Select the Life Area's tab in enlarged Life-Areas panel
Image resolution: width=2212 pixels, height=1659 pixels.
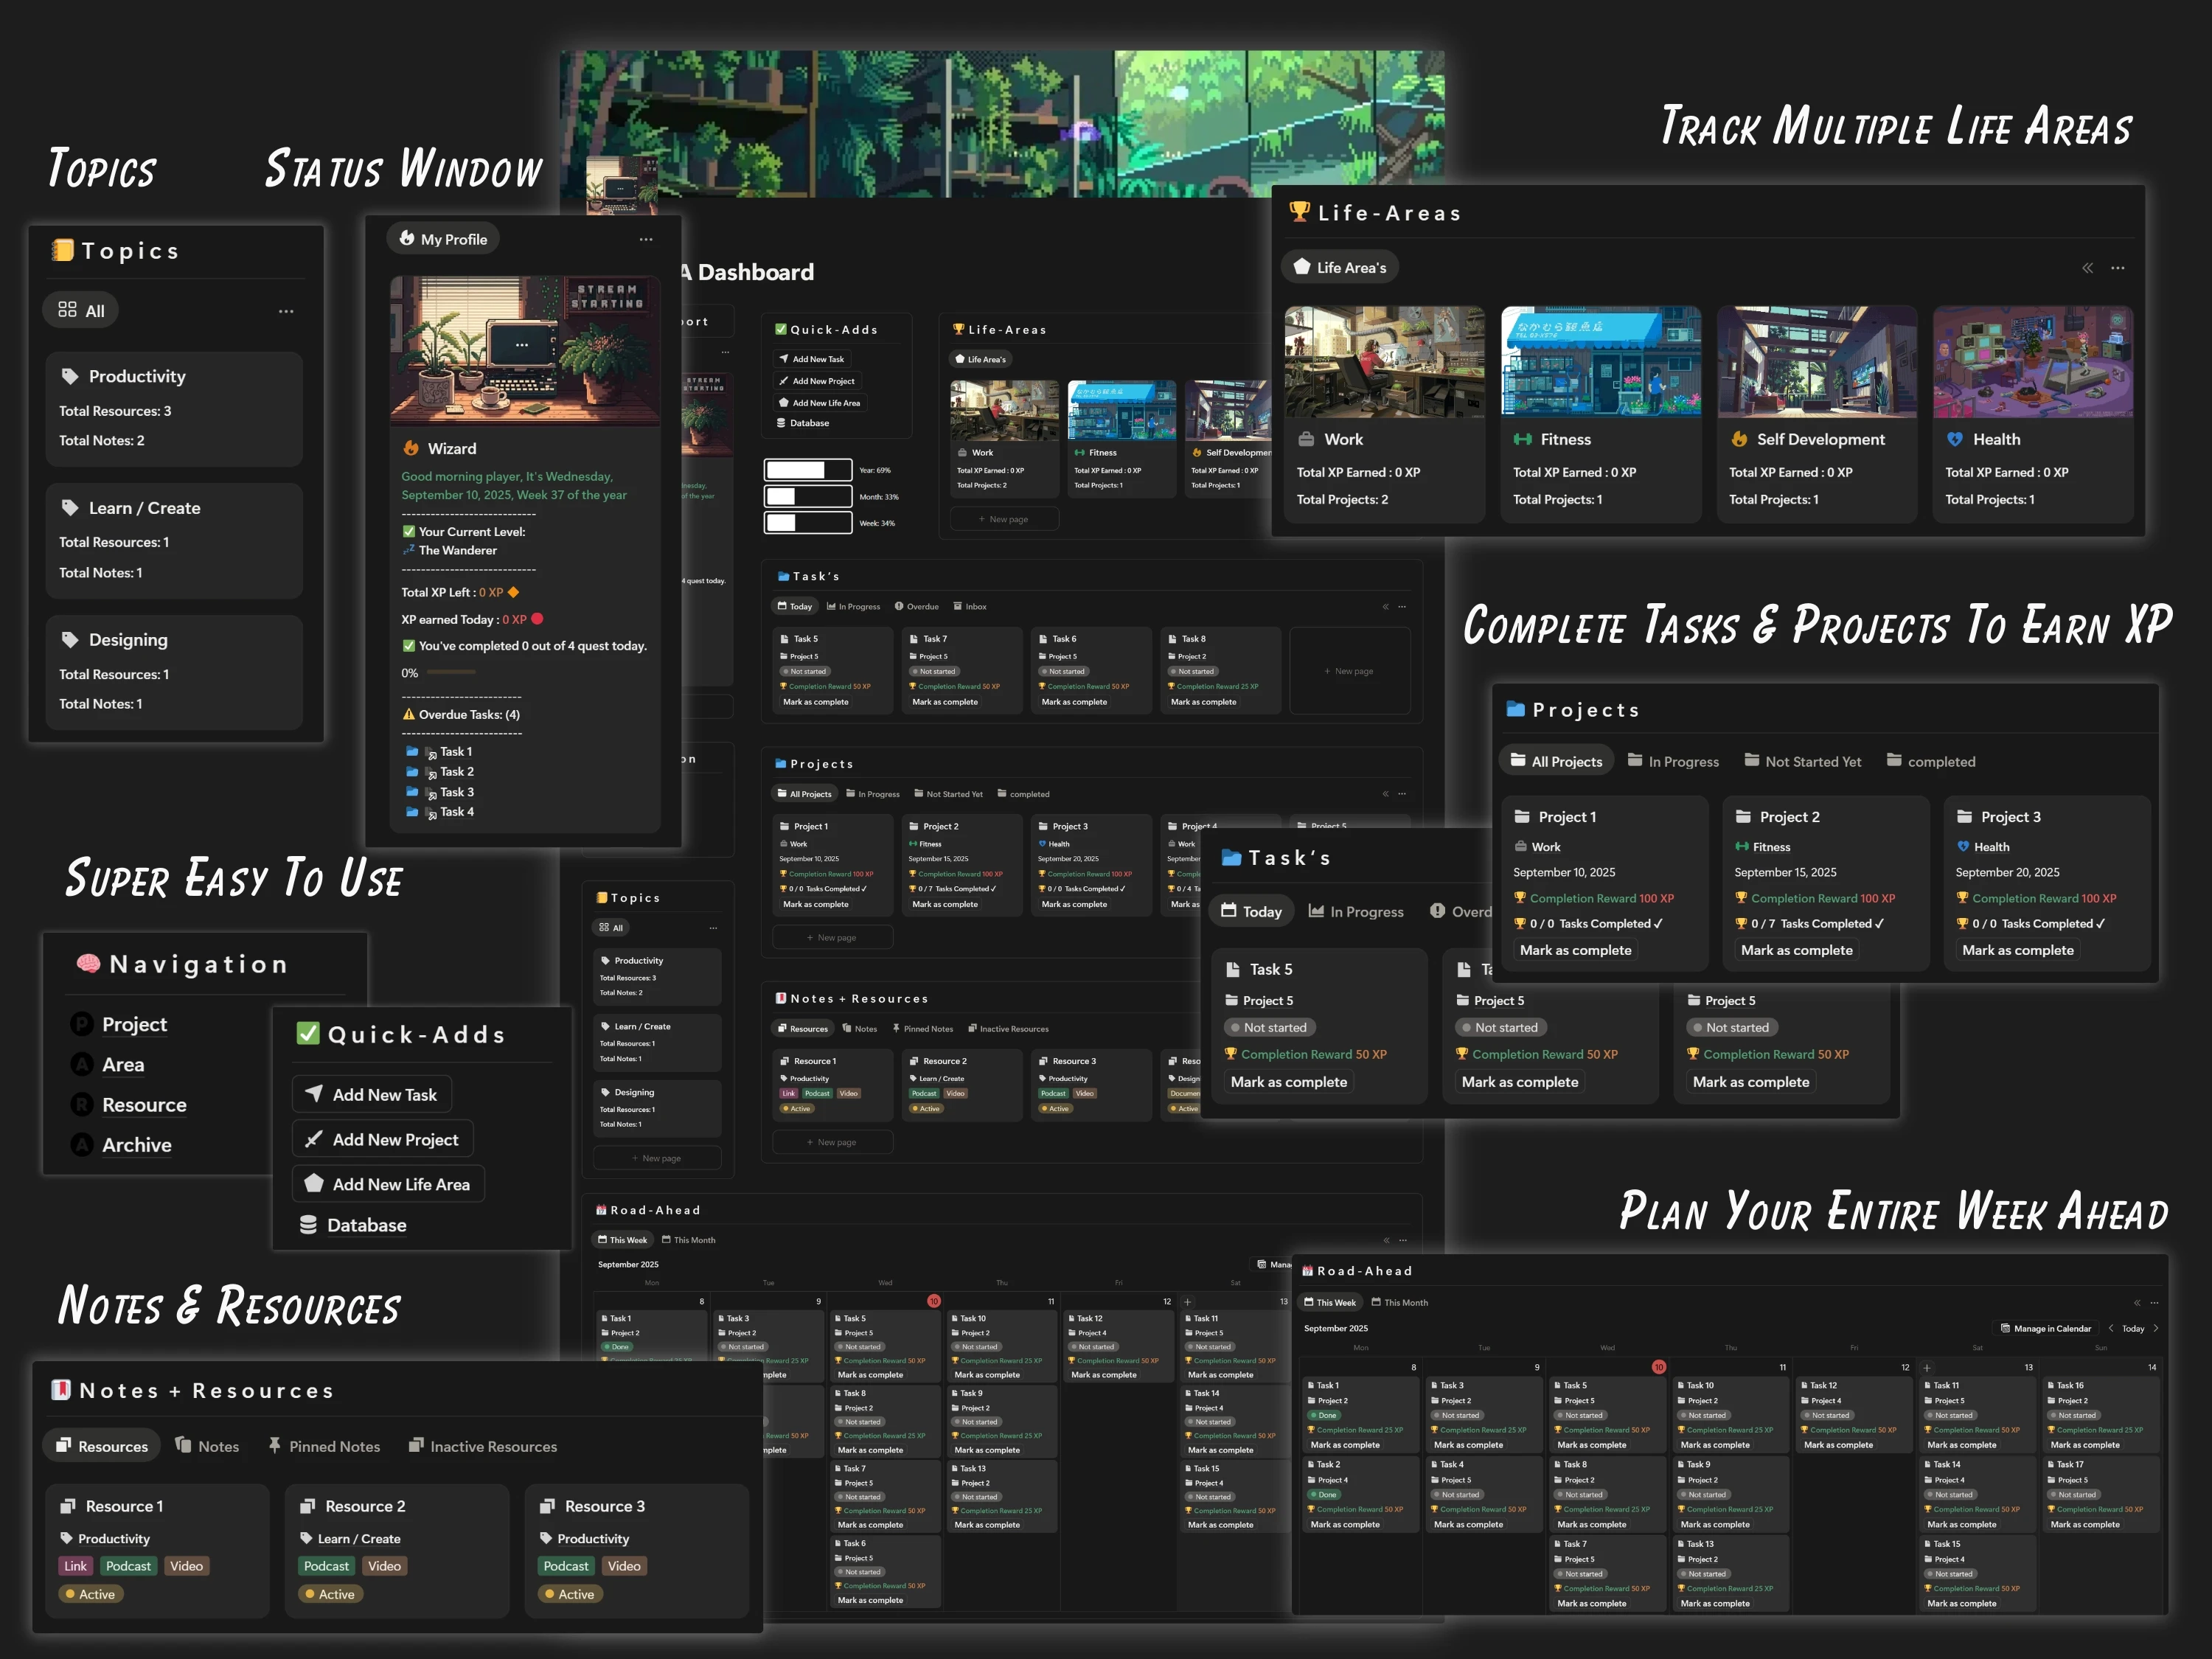click(1340, 268)
